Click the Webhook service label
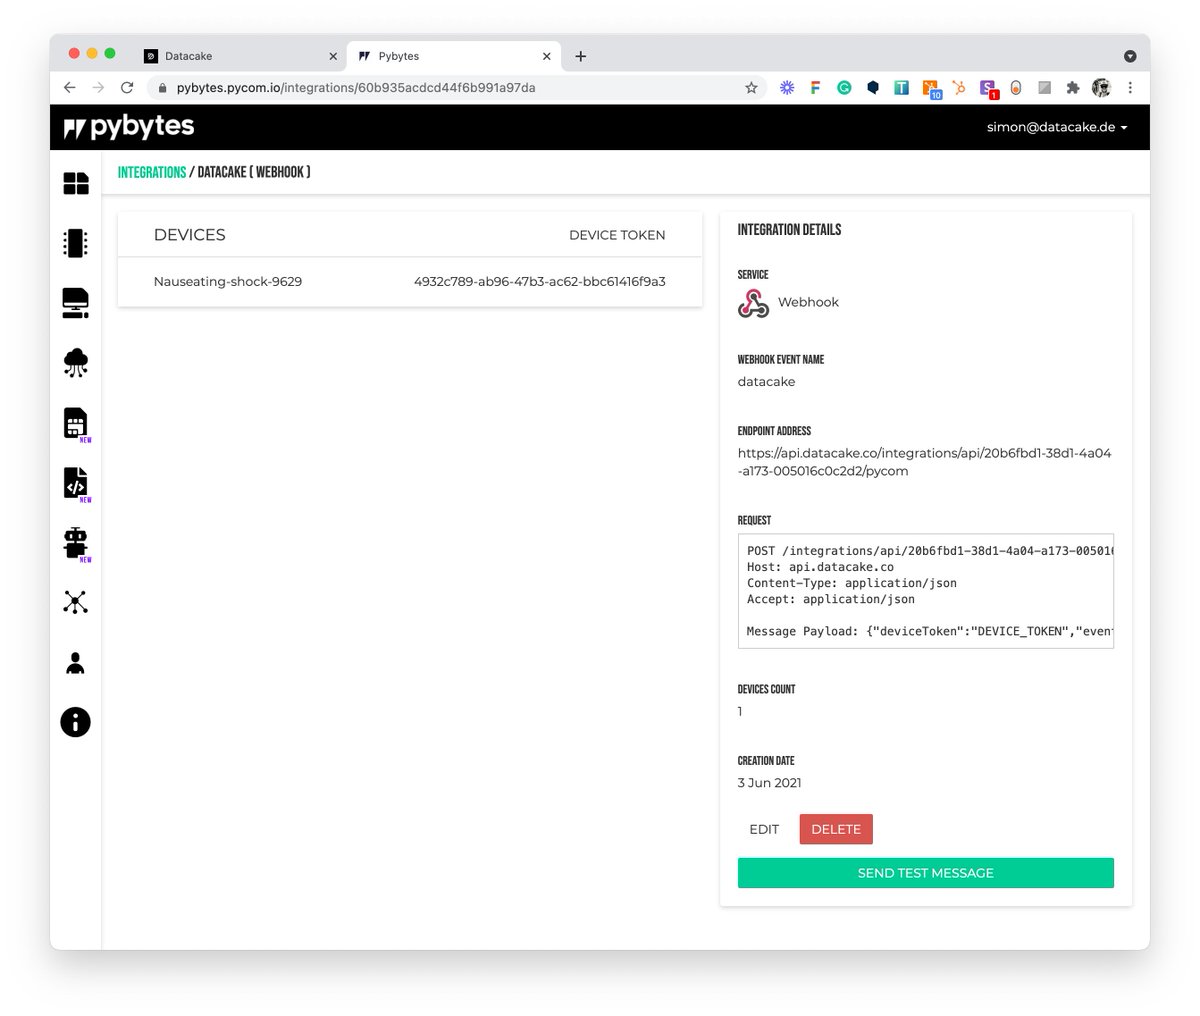The image size is (1200, 1016). (809, 302)
